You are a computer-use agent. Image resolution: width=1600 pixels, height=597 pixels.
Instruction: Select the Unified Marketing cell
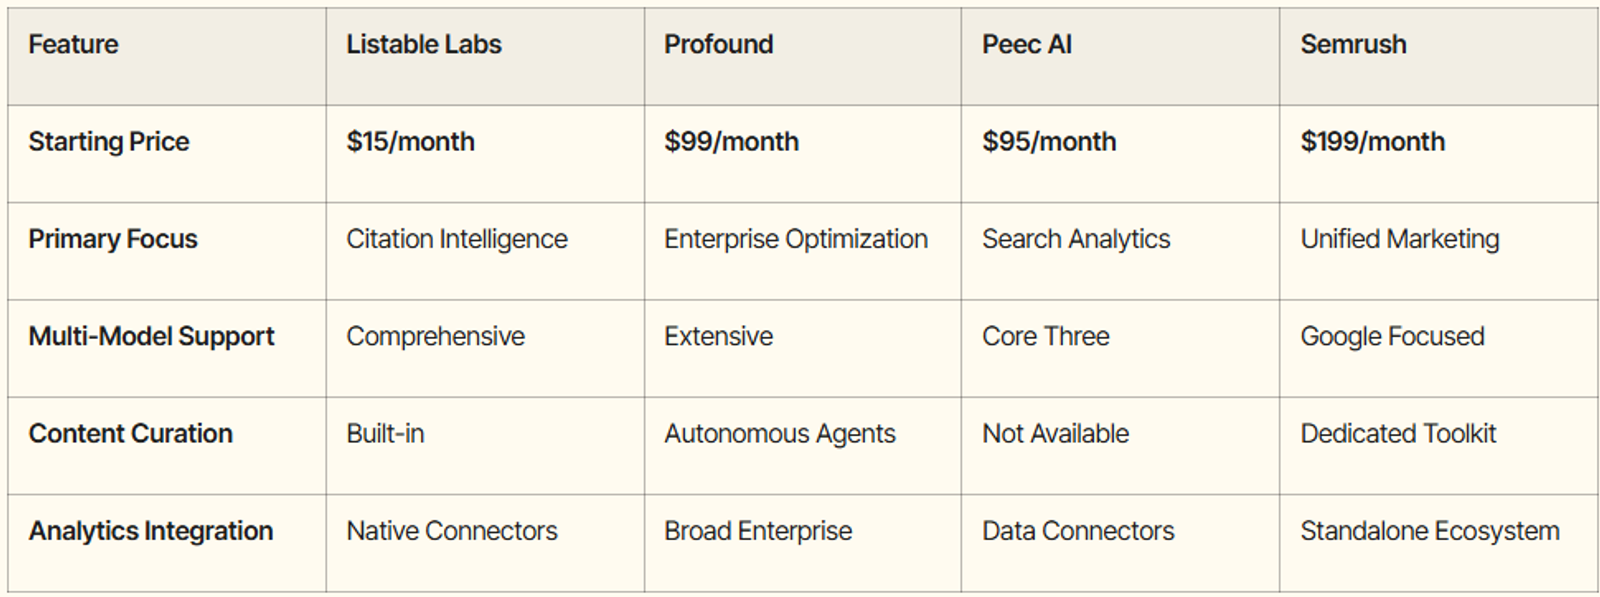pyautogui.click(x=1399, y=239)
